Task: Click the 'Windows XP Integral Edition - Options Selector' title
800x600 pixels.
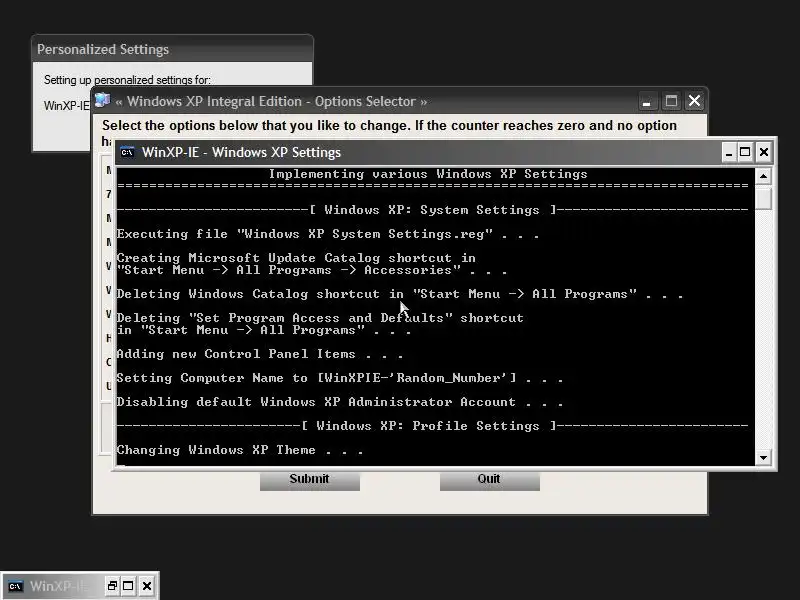Action: (271, 102)
